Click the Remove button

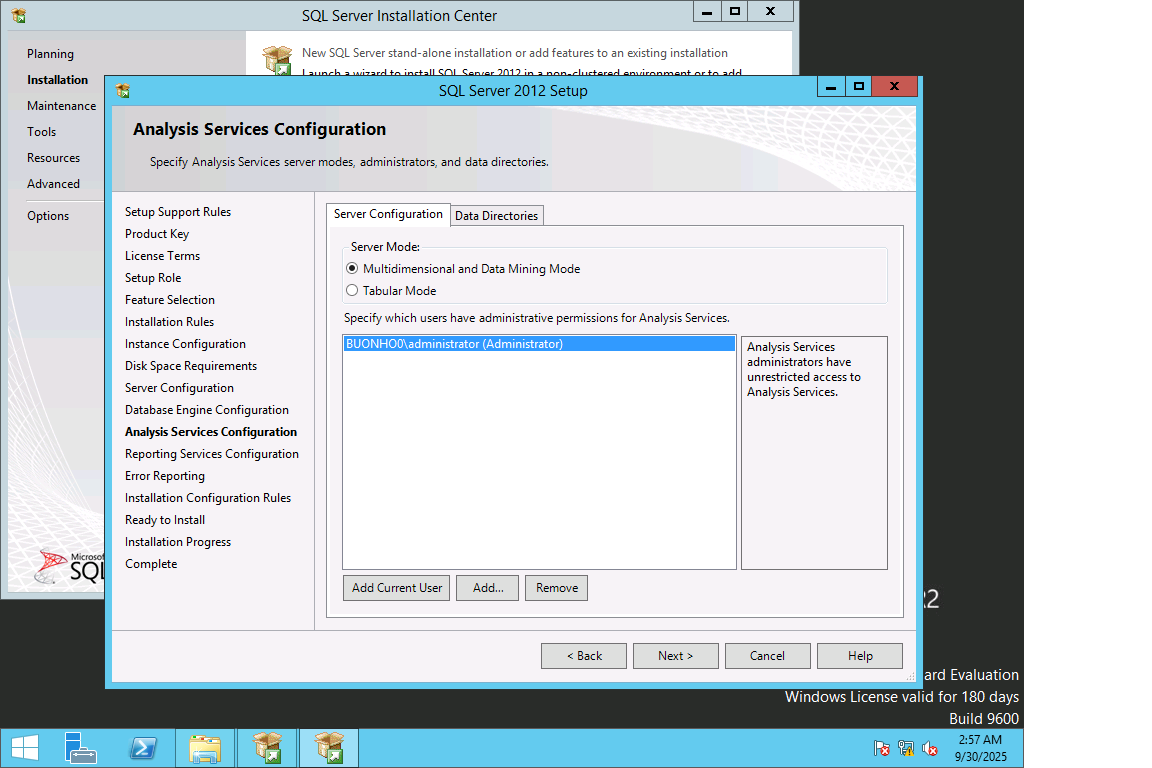coord(556,588)
